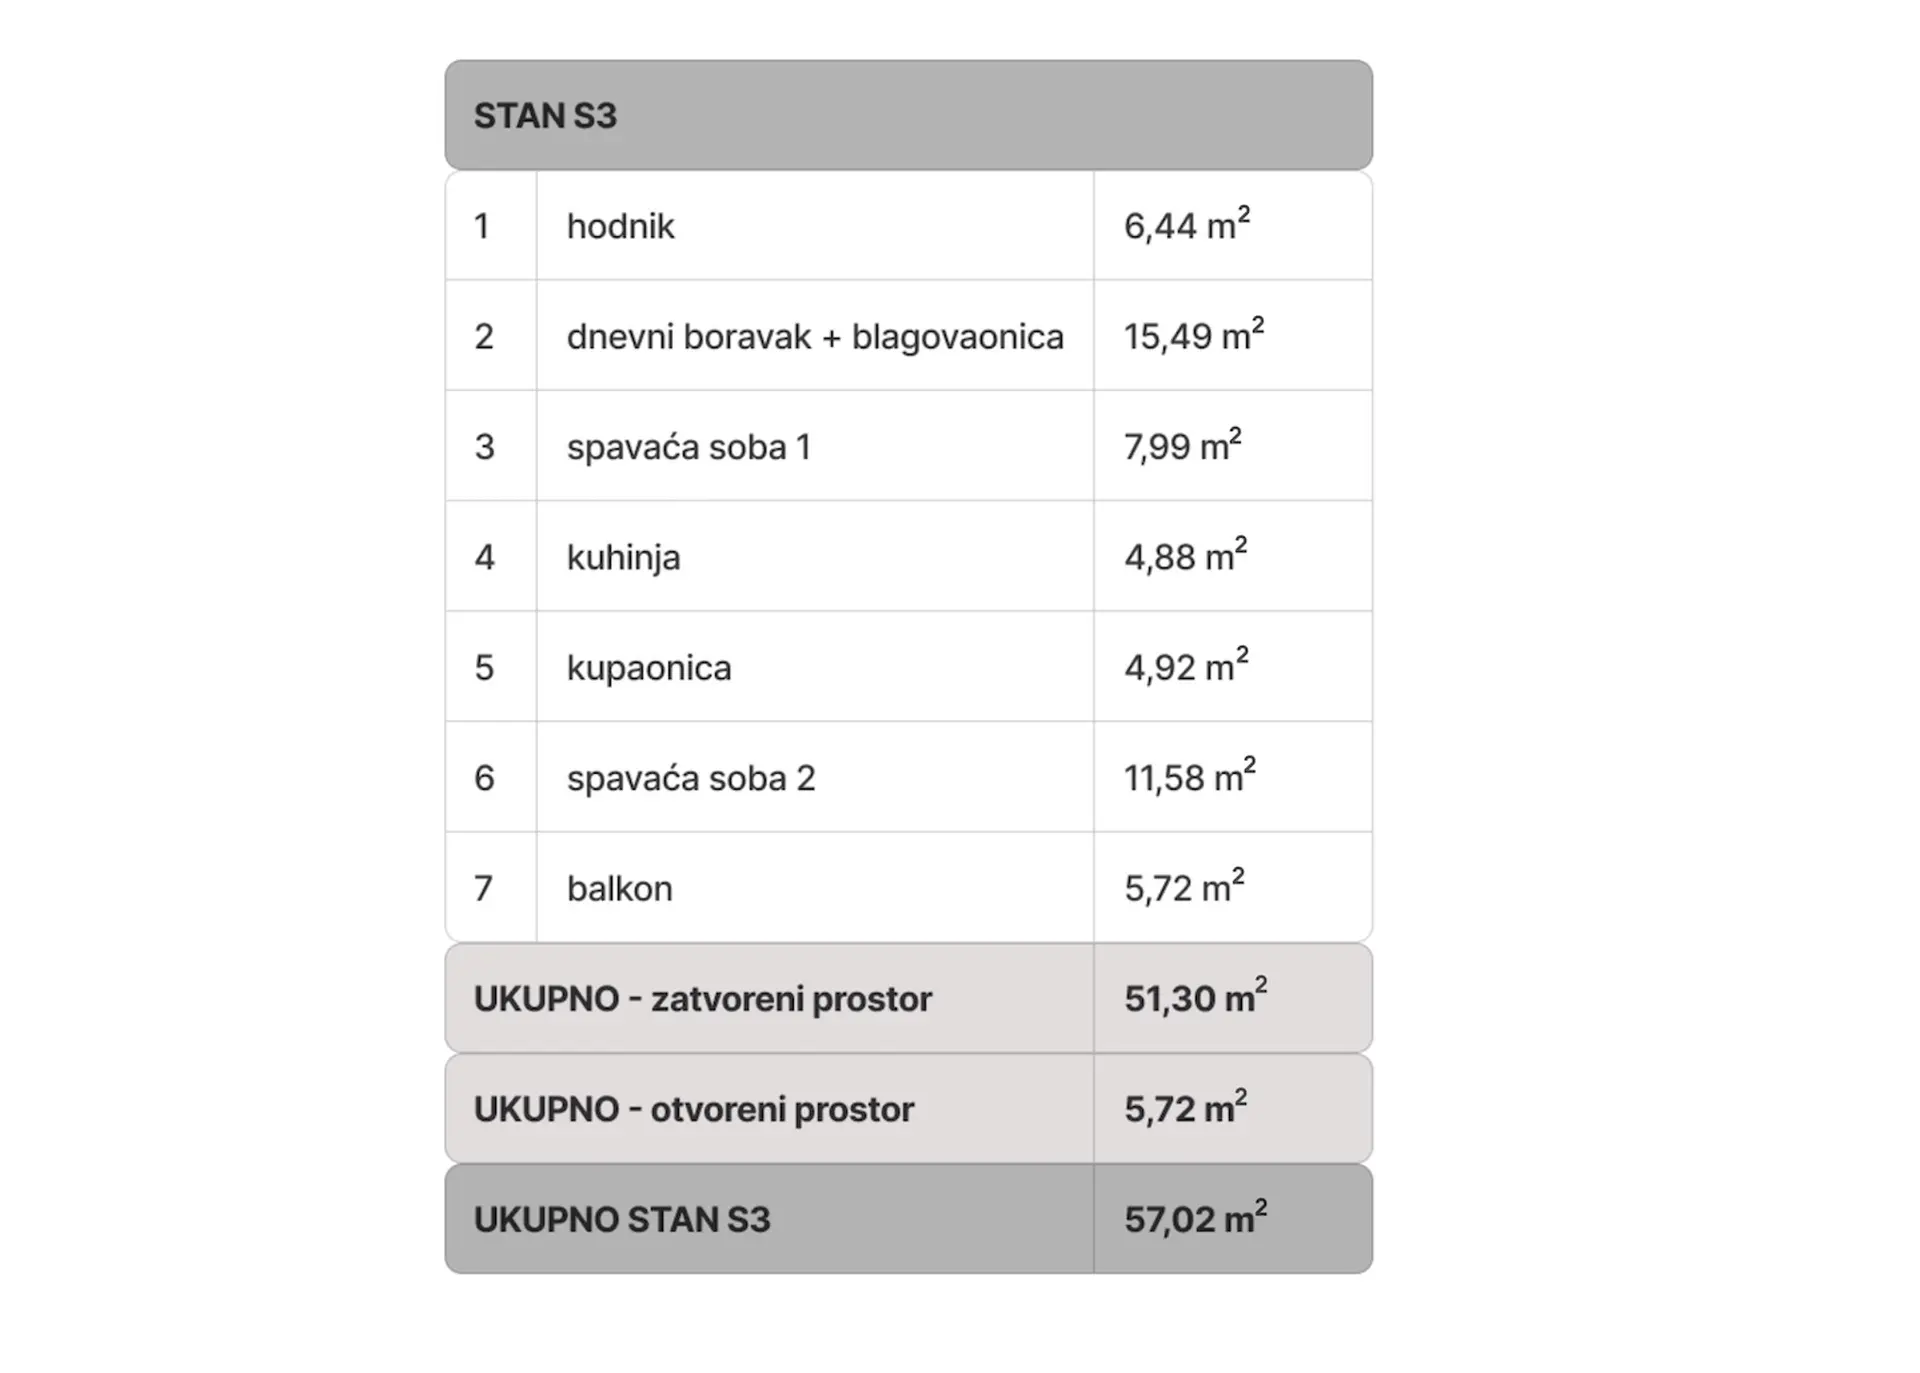Select the hodnik row label

click(620, 227)
